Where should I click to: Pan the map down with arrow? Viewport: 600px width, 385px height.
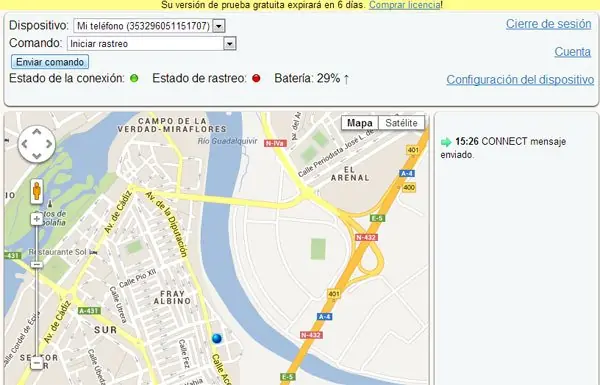(36, 156)
